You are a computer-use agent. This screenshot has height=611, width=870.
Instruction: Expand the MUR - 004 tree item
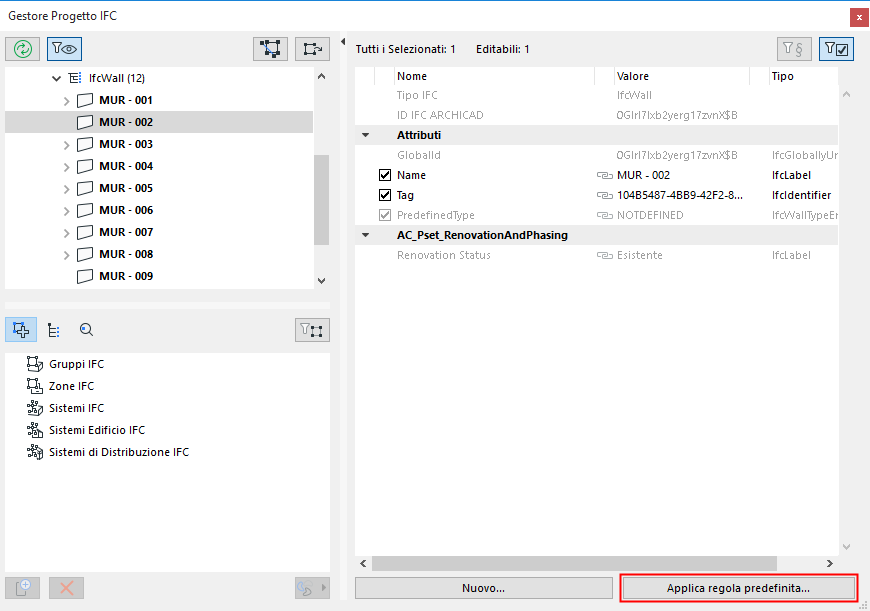pos(67,167)
